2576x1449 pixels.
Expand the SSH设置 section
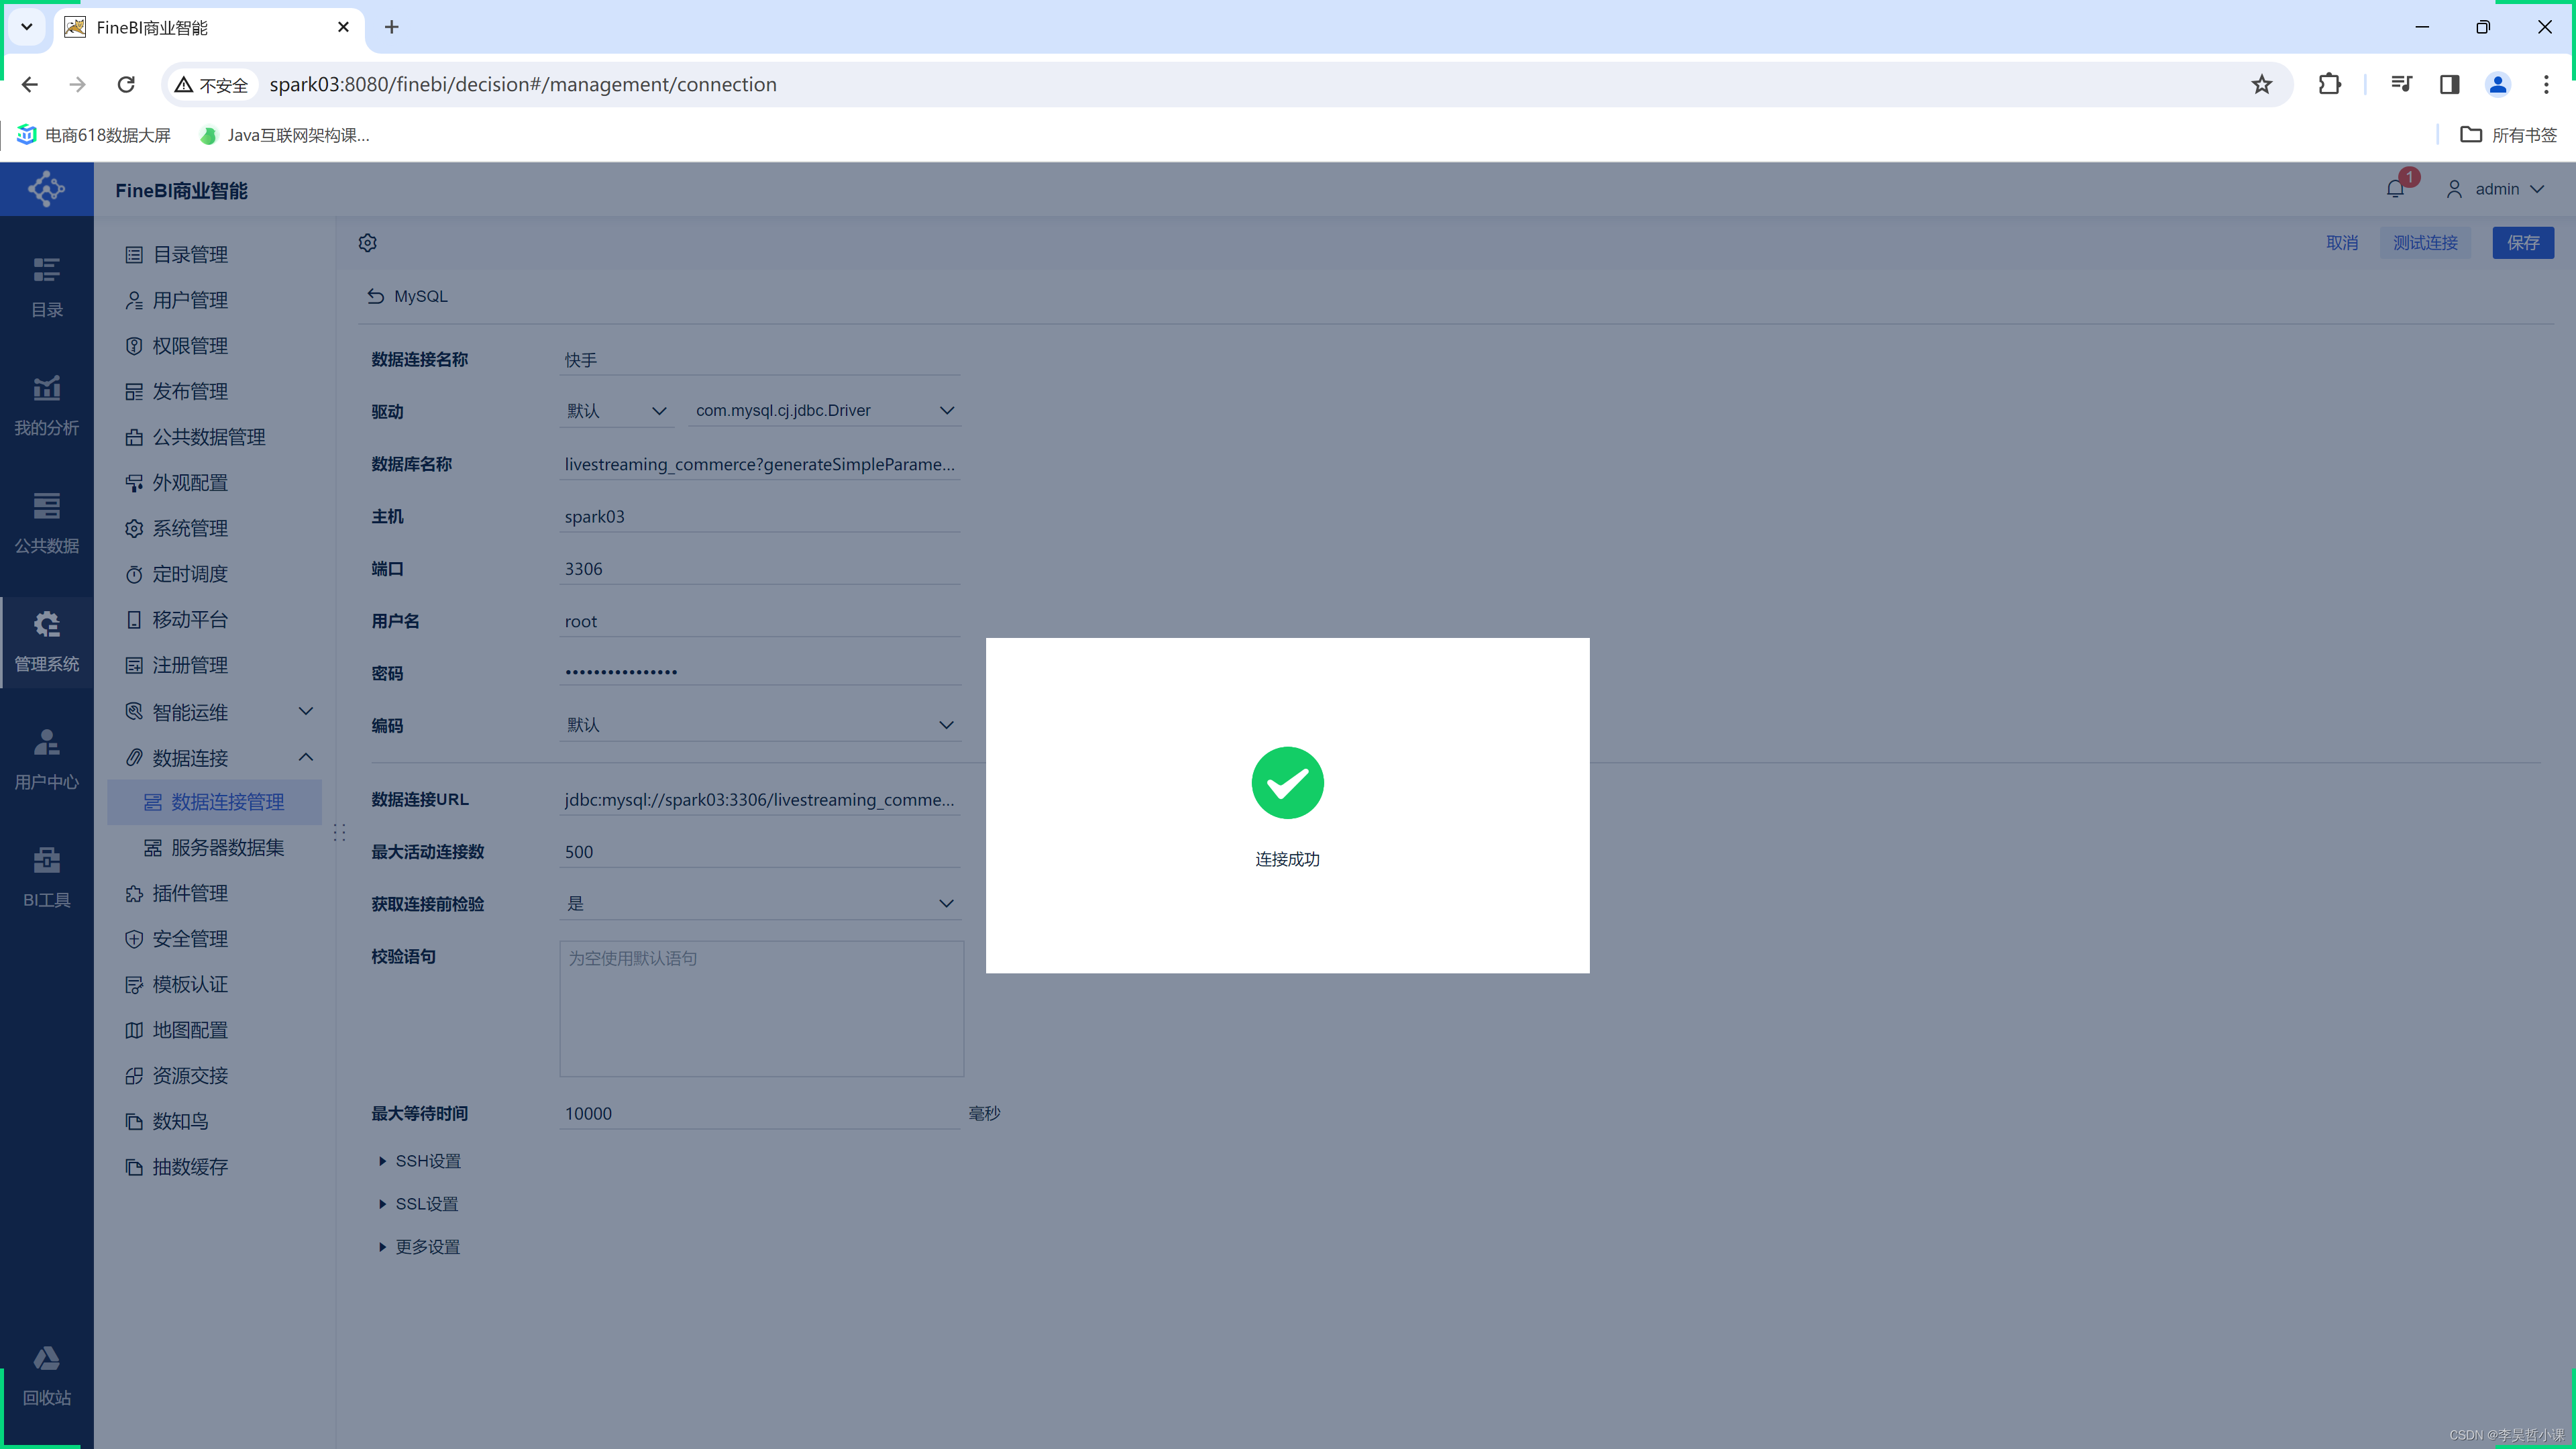coord(420,1161)
